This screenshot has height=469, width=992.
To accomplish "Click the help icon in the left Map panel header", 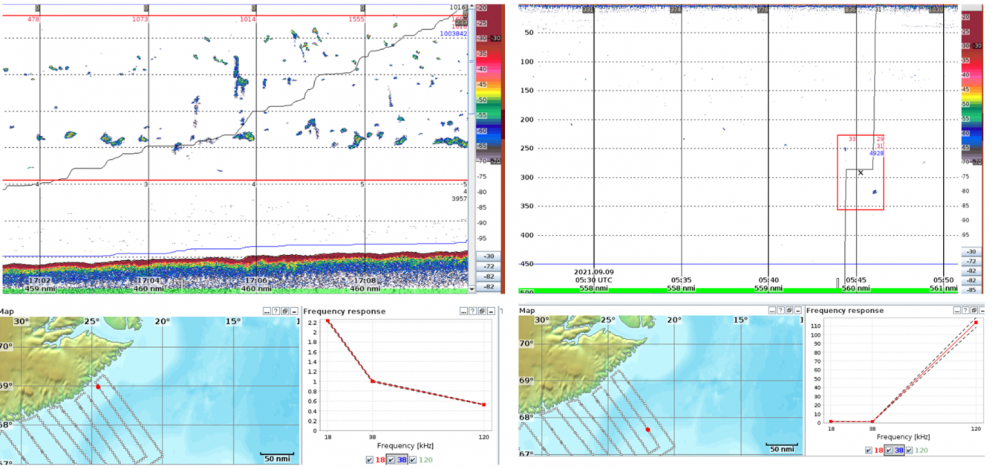I will pos(273,311).
